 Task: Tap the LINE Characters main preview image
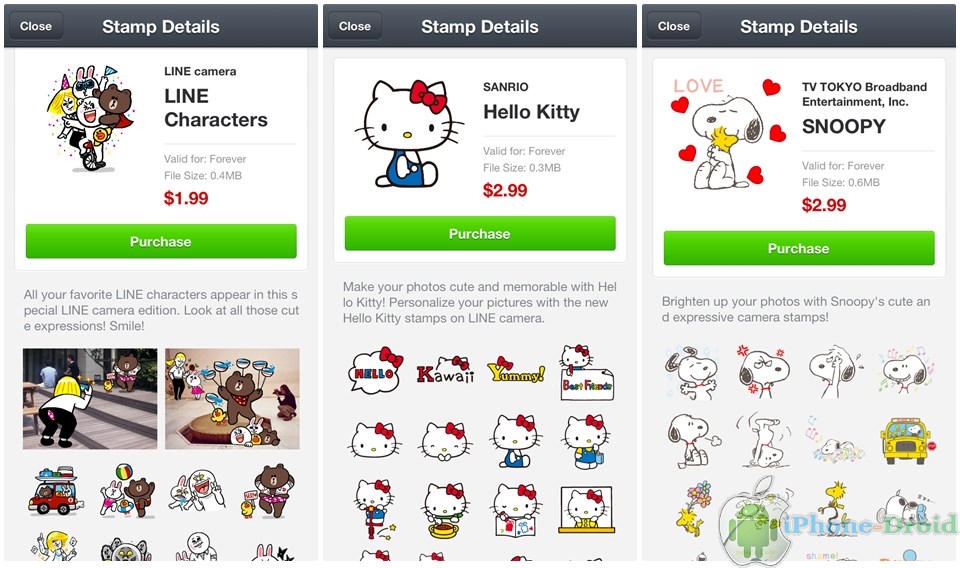click(x=91, y=118)
